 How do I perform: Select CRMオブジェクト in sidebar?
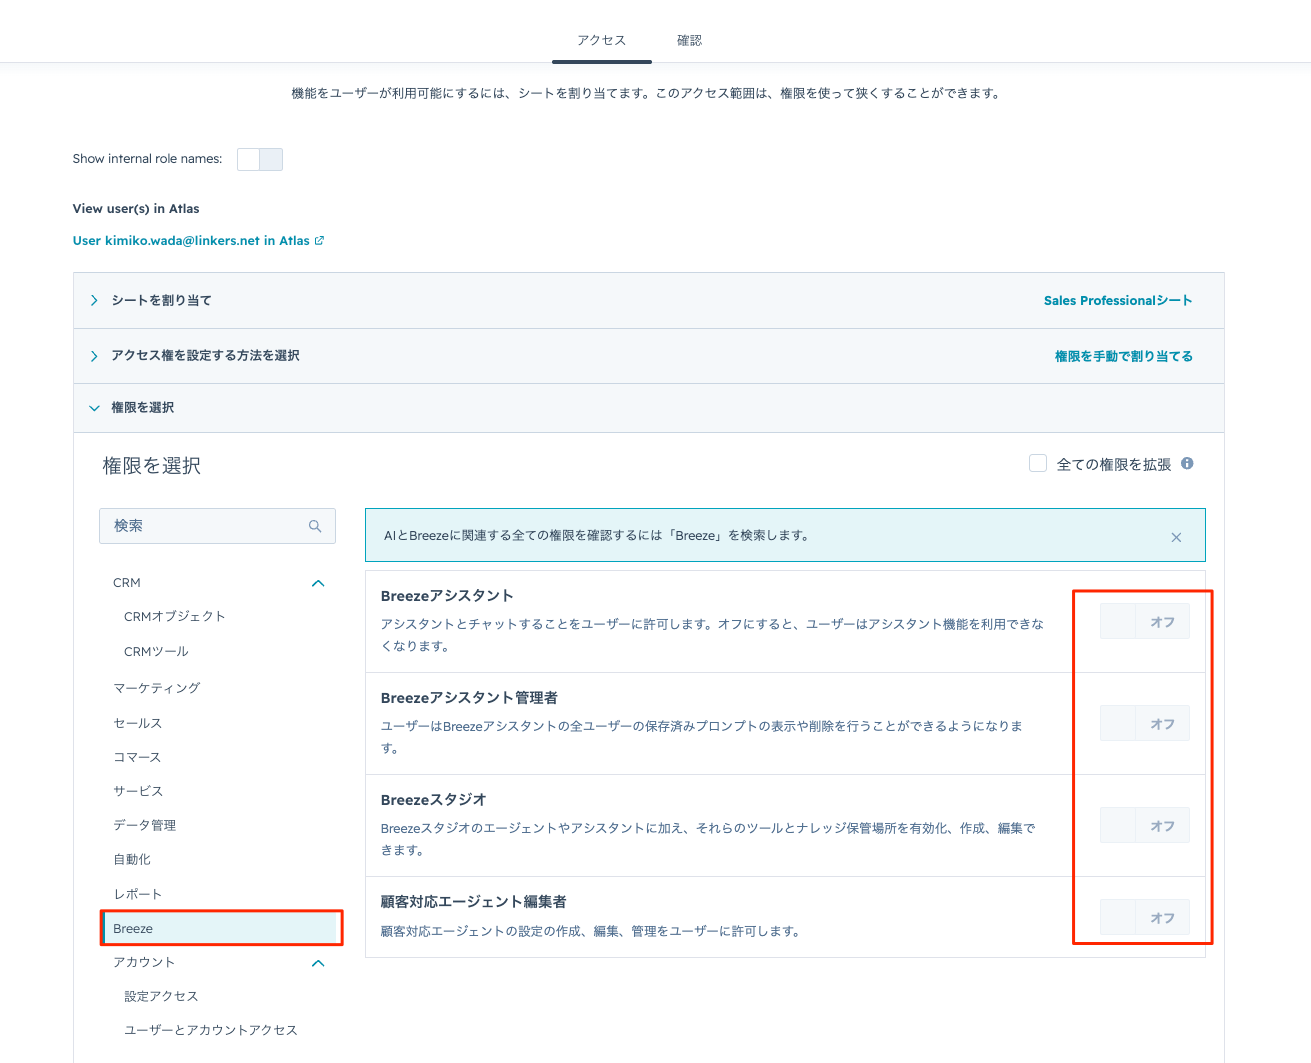(175, 617)
